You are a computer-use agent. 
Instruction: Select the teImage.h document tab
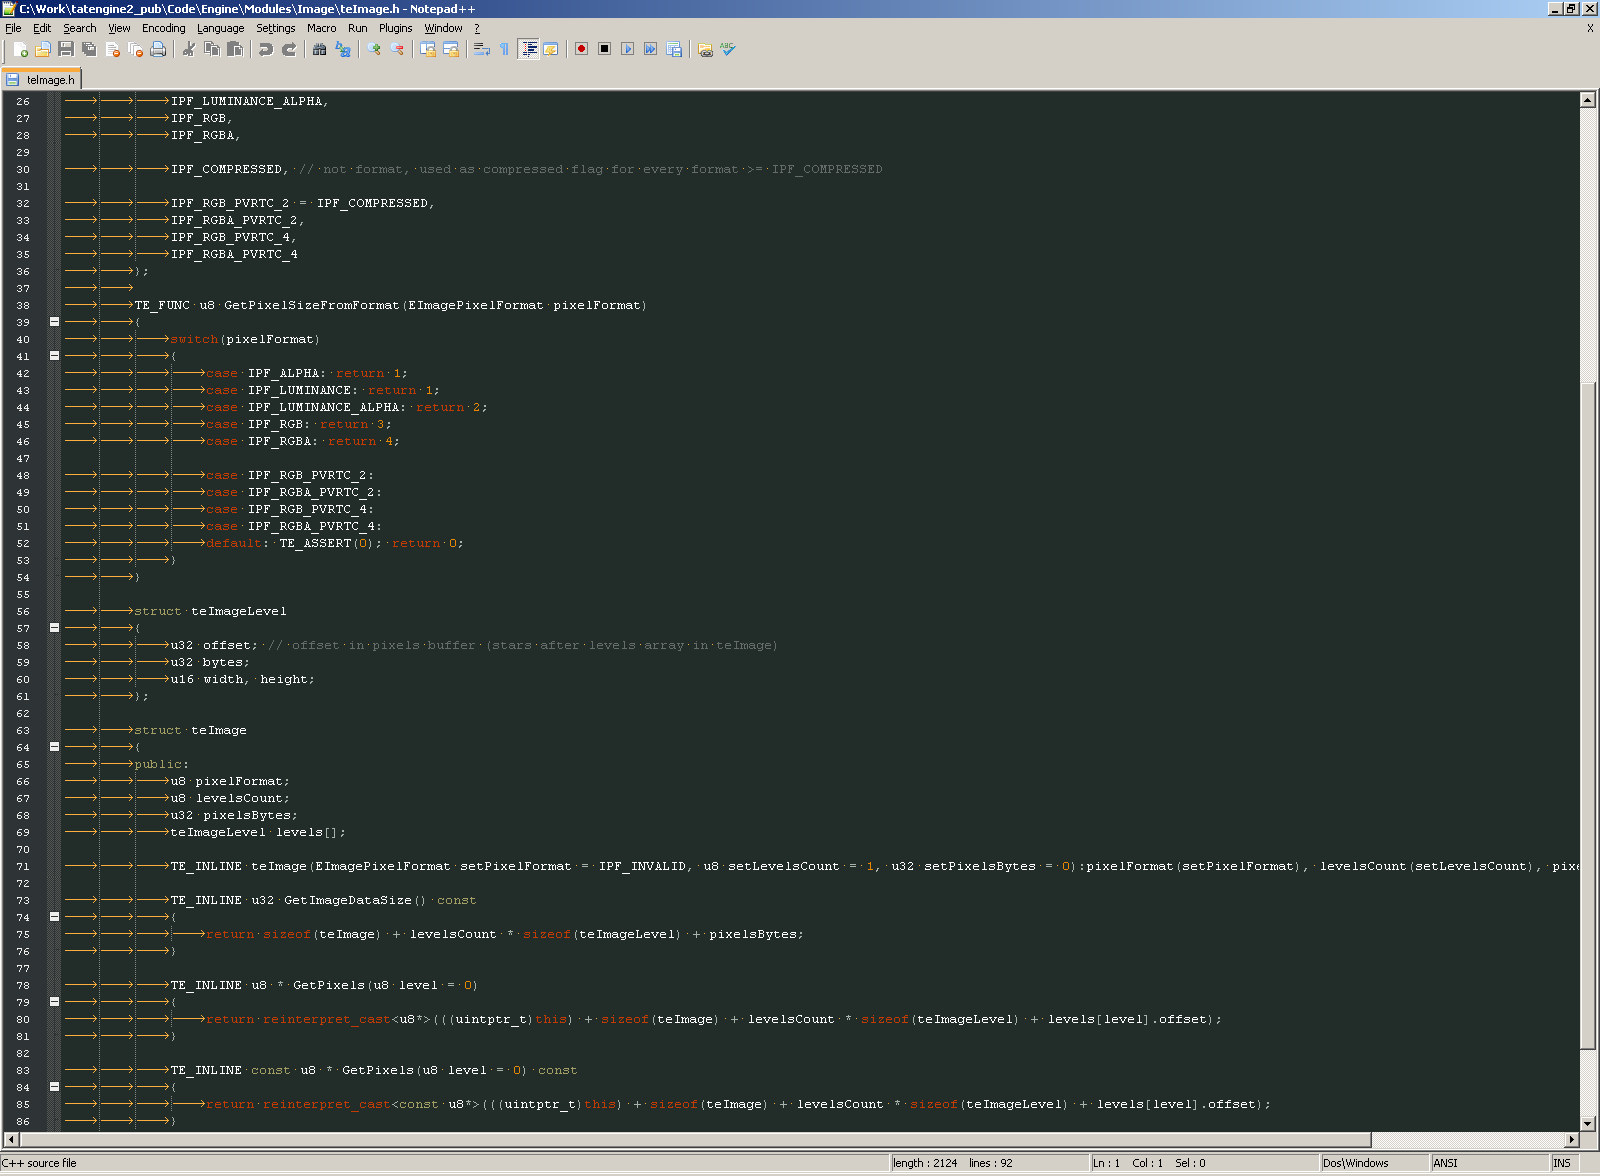pos(41,80)
